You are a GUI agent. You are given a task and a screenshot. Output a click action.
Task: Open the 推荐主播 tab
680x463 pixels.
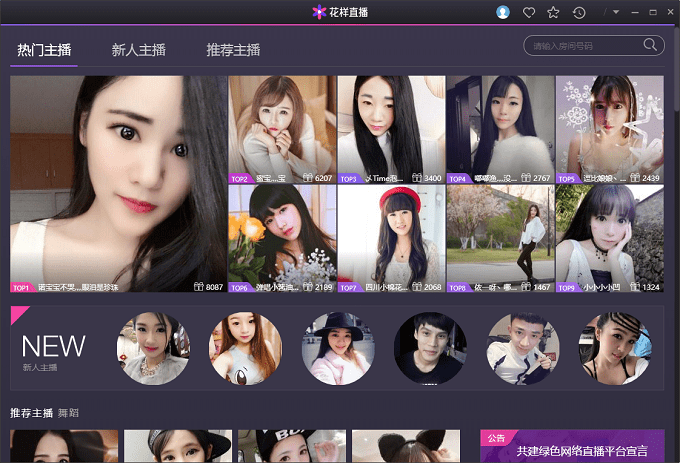[x=233, y=50]
